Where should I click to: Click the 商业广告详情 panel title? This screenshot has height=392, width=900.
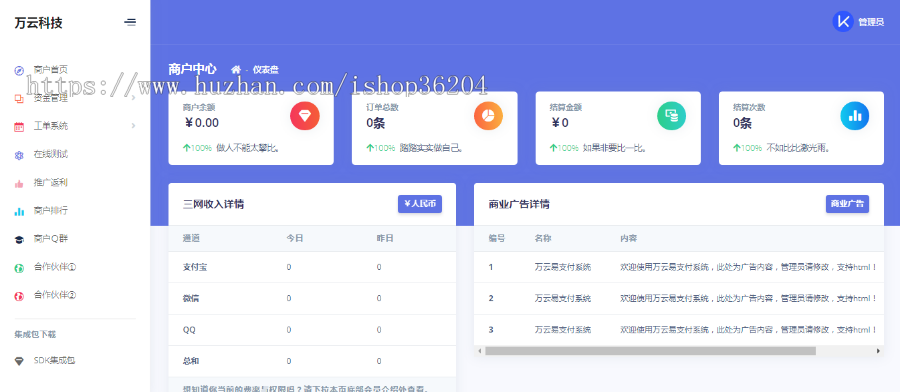(519, 204)
